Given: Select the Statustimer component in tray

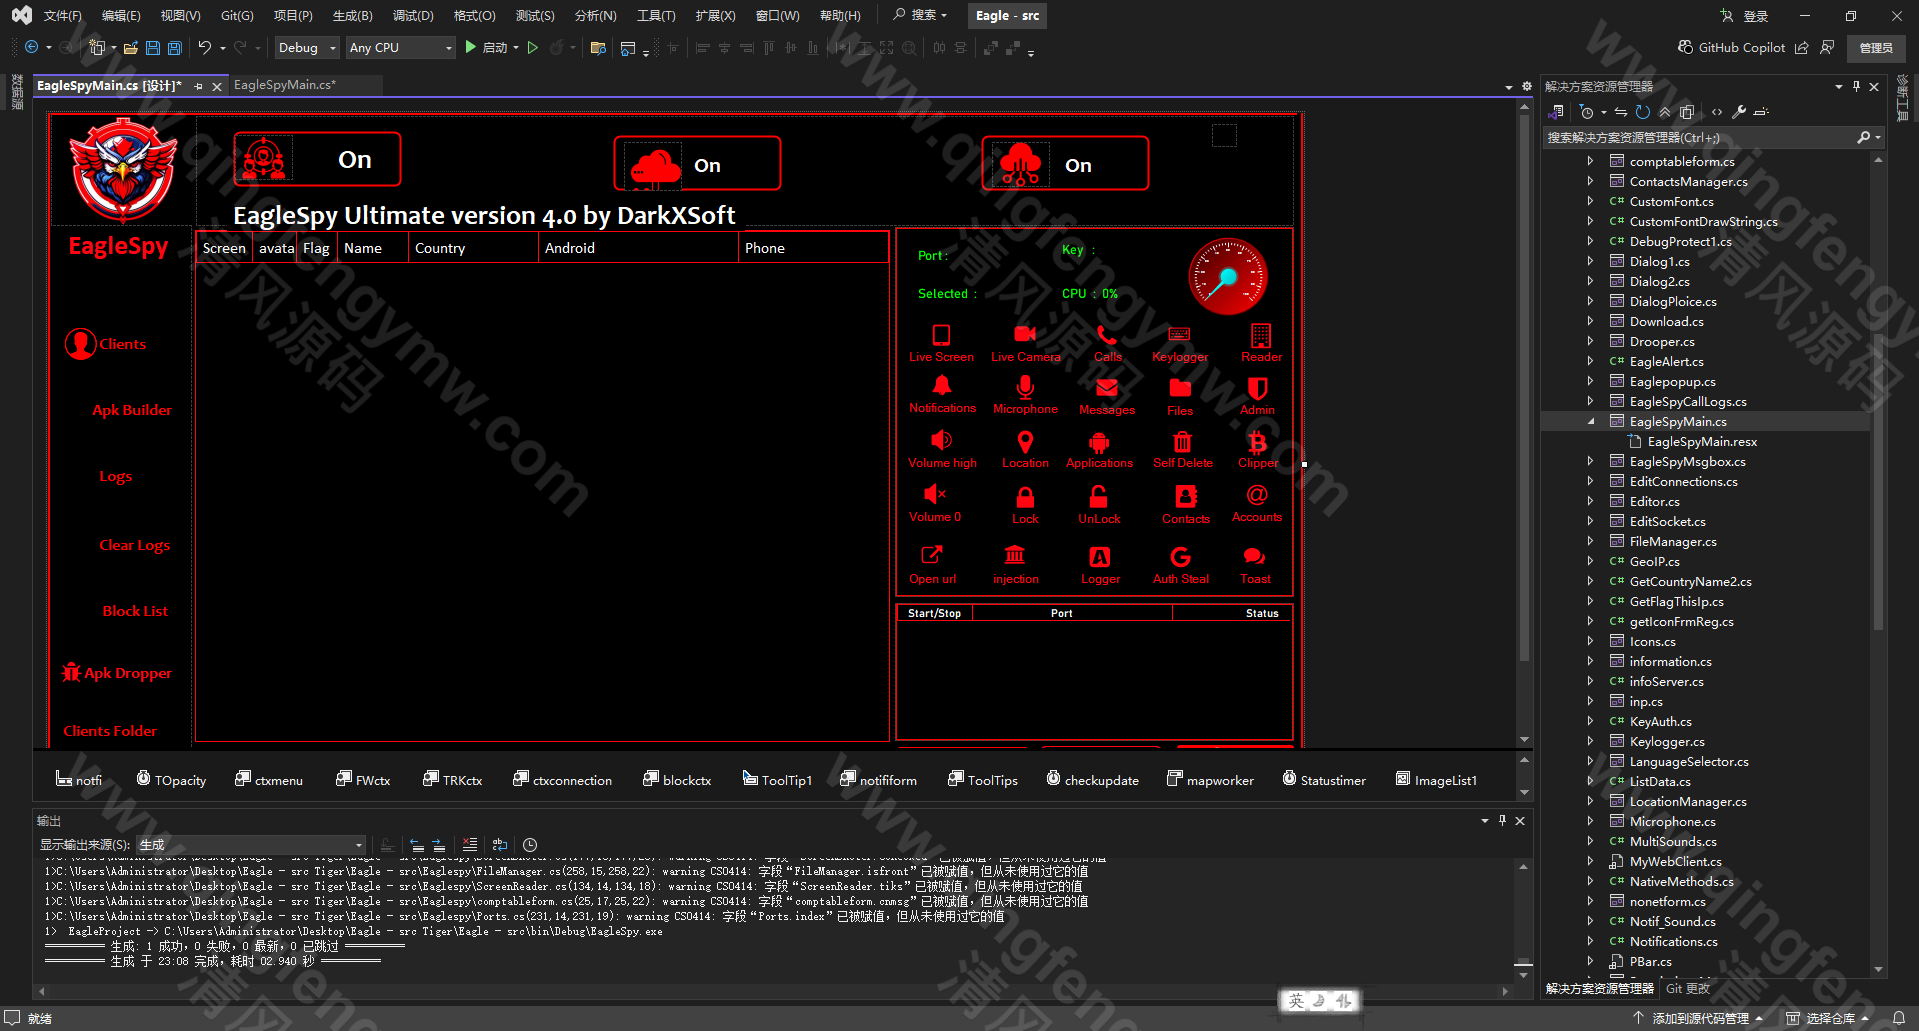Looking at the screenshot, I should [x=1324, y=780].
